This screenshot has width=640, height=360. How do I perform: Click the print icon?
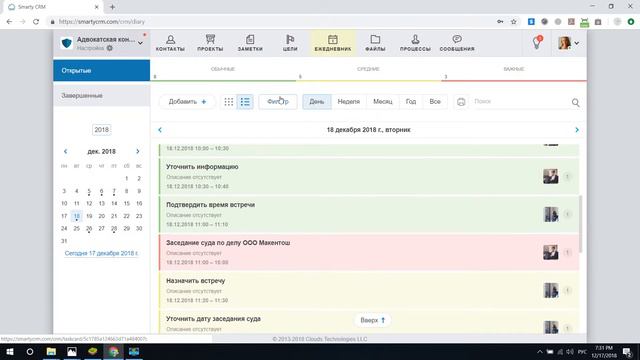point(461,102)
